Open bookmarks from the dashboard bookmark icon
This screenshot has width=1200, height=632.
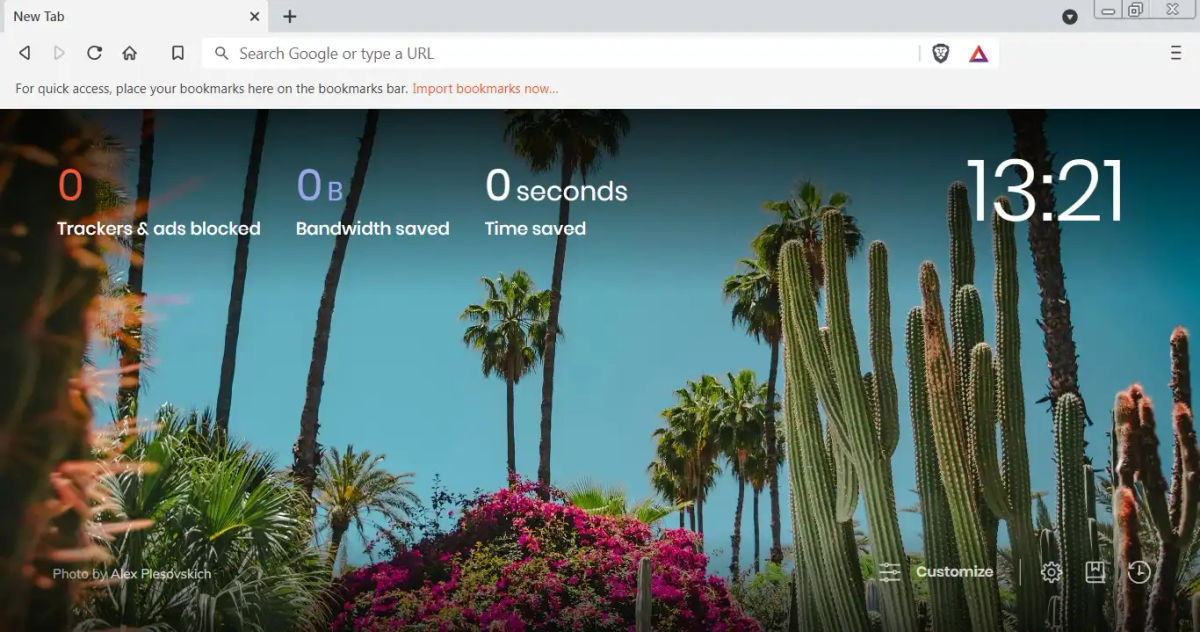(x=1095, y=572)
